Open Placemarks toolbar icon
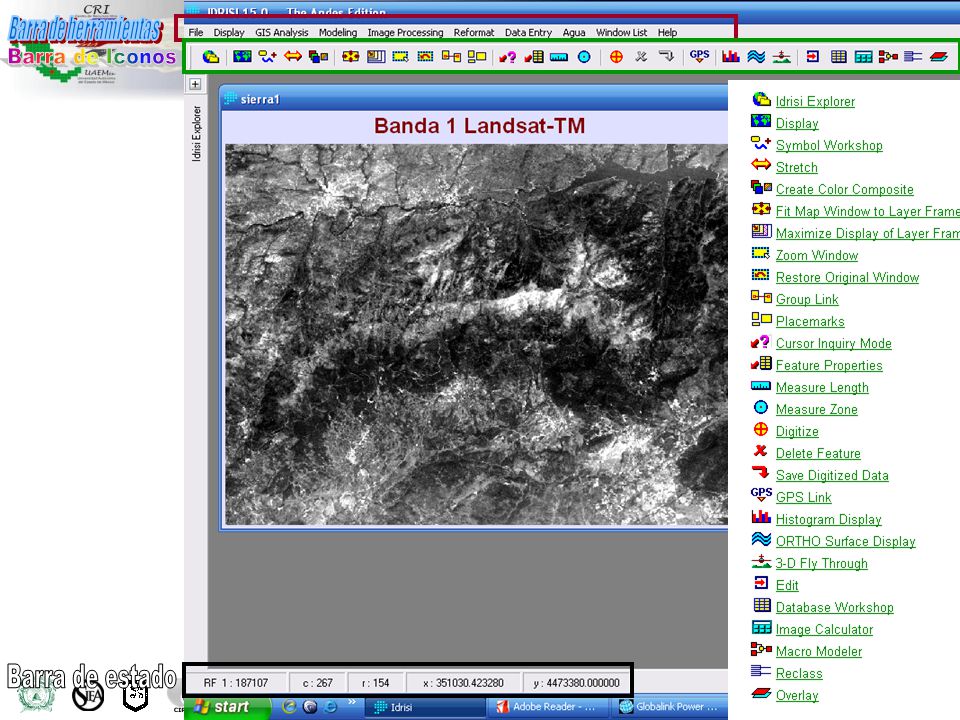This screenshot has height=720, width=960. 477,57
